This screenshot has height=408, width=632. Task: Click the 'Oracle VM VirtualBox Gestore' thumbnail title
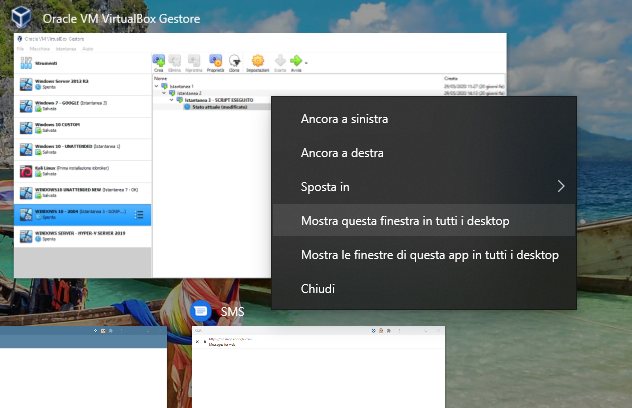coord(121,19)
